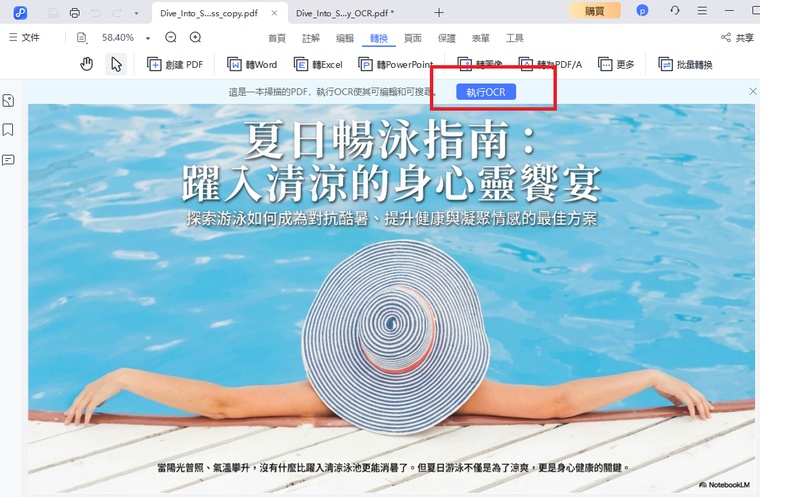
Task: Open 批量轉換 batch convert
Action: point(685,64)
